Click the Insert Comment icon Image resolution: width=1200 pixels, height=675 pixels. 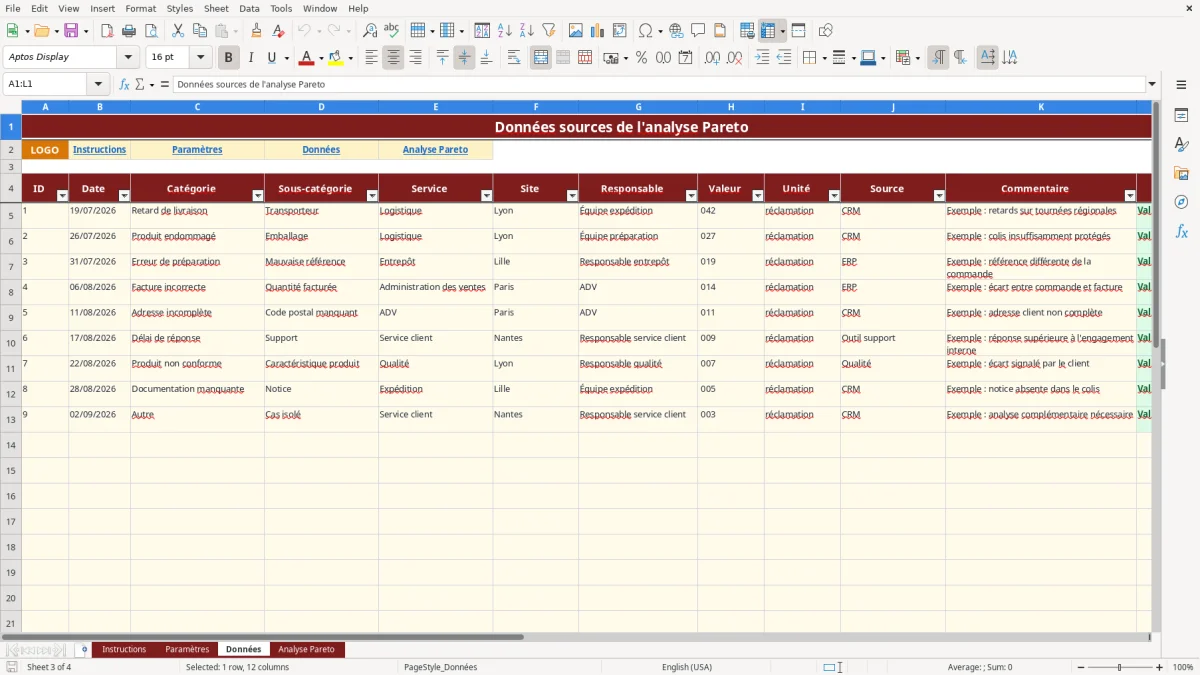[x=698, y=31]
